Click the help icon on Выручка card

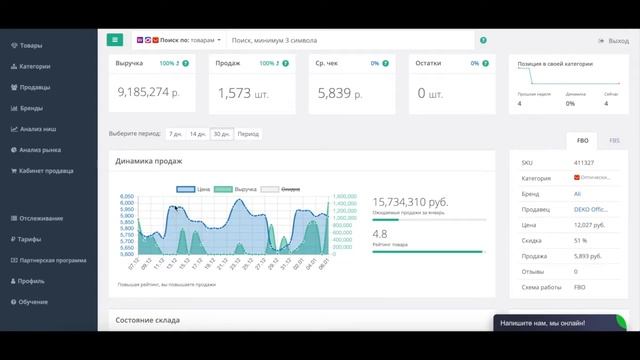[186, 63]
